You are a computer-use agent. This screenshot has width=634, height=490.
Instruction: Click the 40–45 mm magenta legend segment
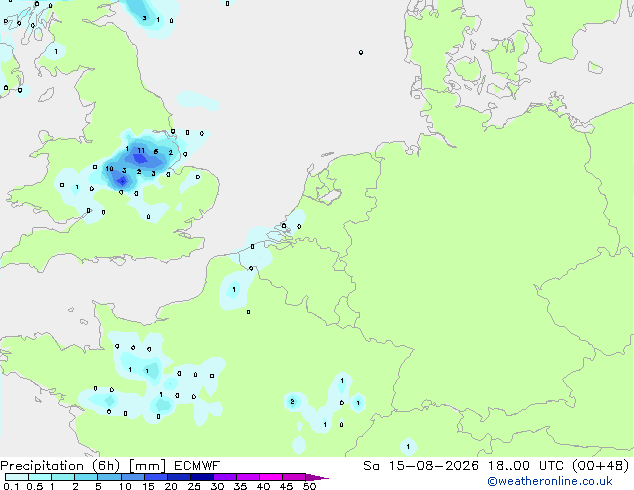coord(271,477)
